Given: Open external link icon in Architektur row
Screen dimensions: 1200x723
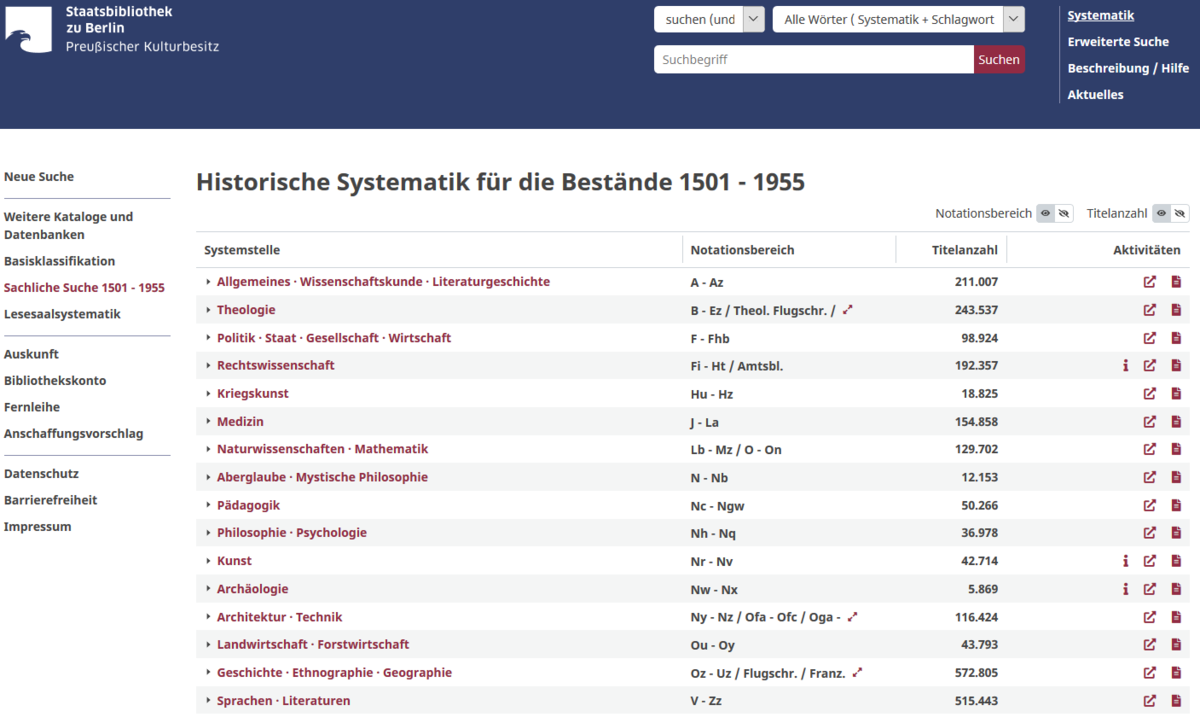Looking at the screenshot, I should [1150, 617].
